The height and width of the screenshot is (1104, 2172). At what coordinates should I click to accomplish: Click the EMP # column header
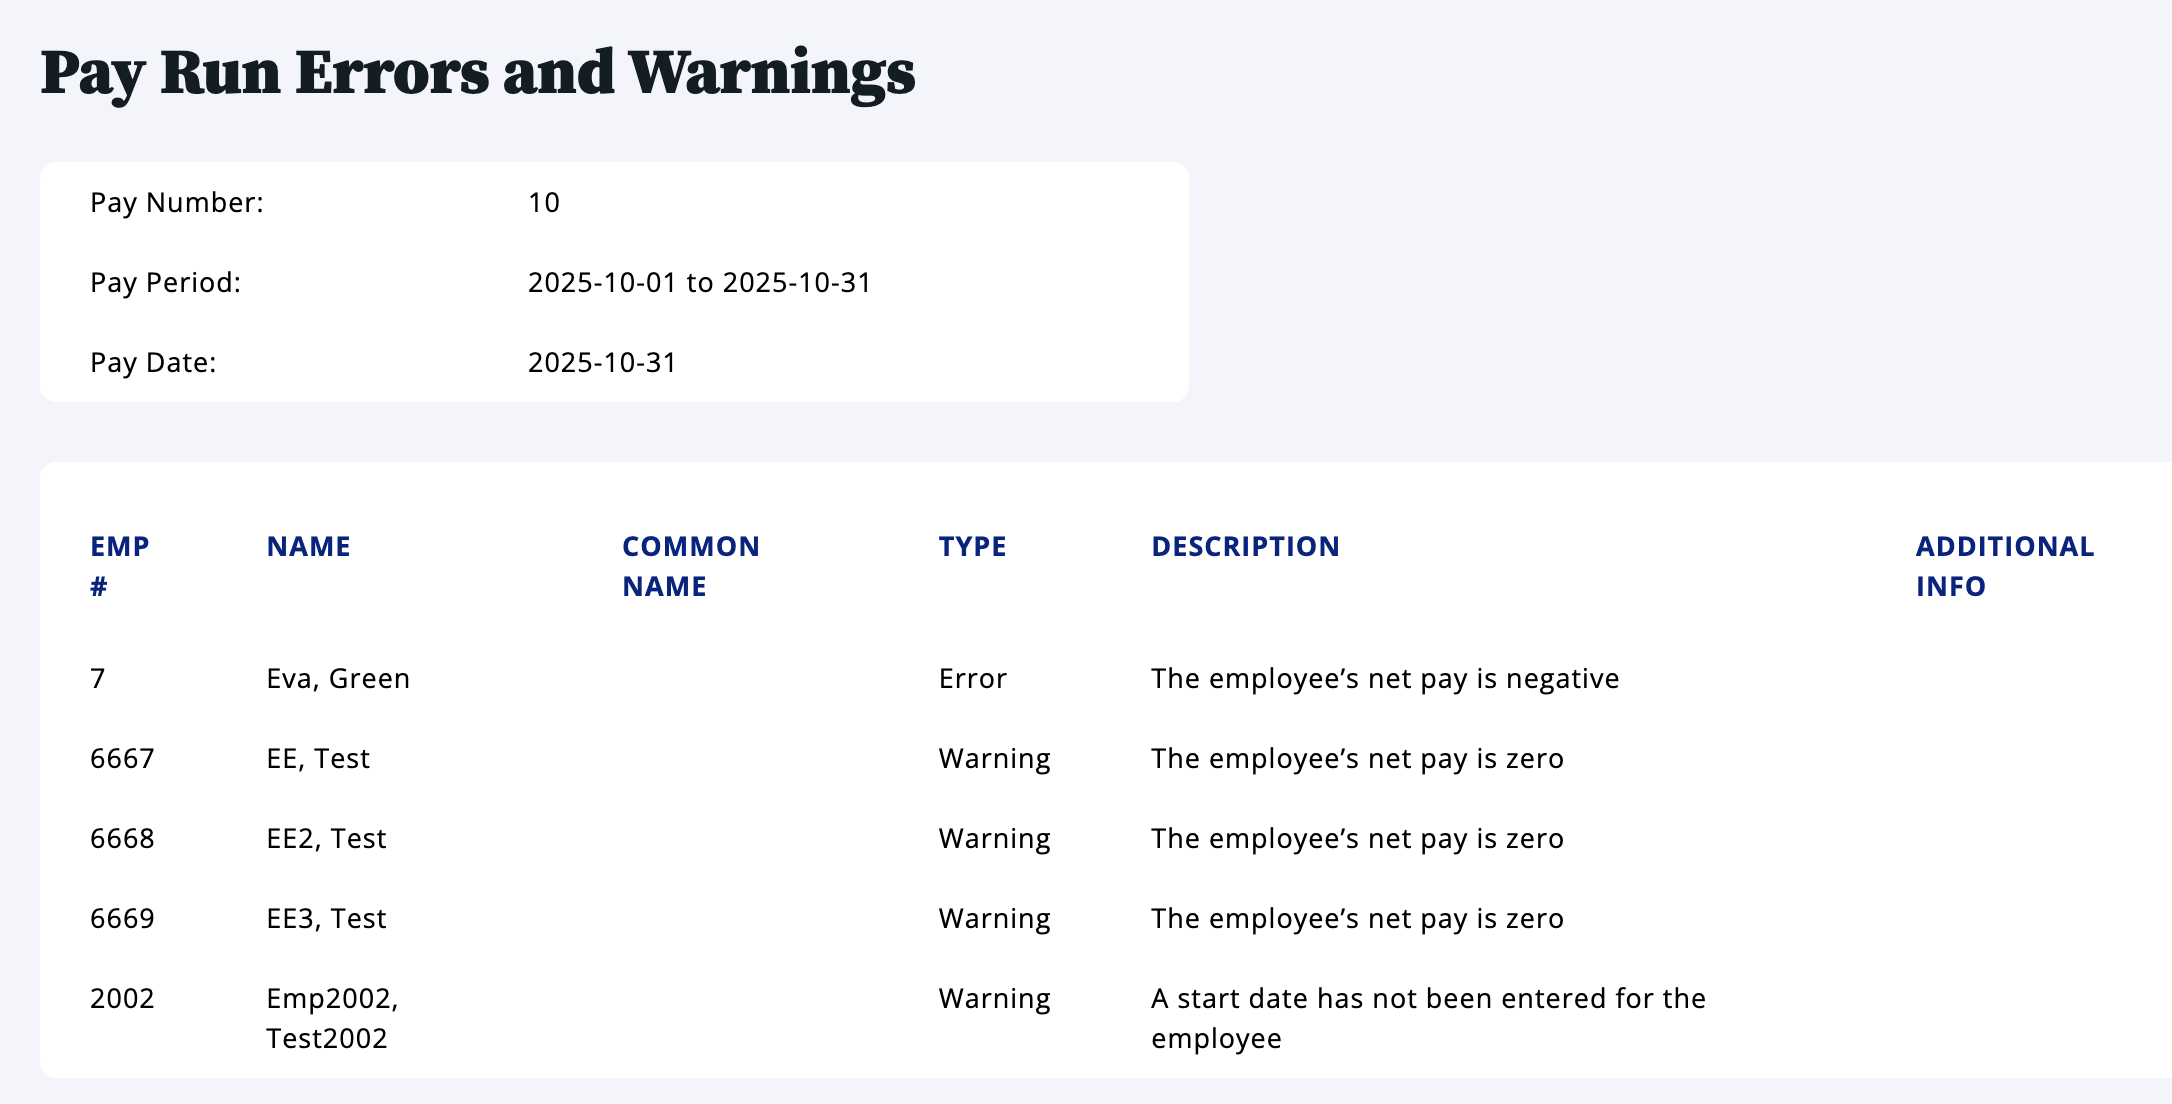pyautogui.click(x=120, y=566)
